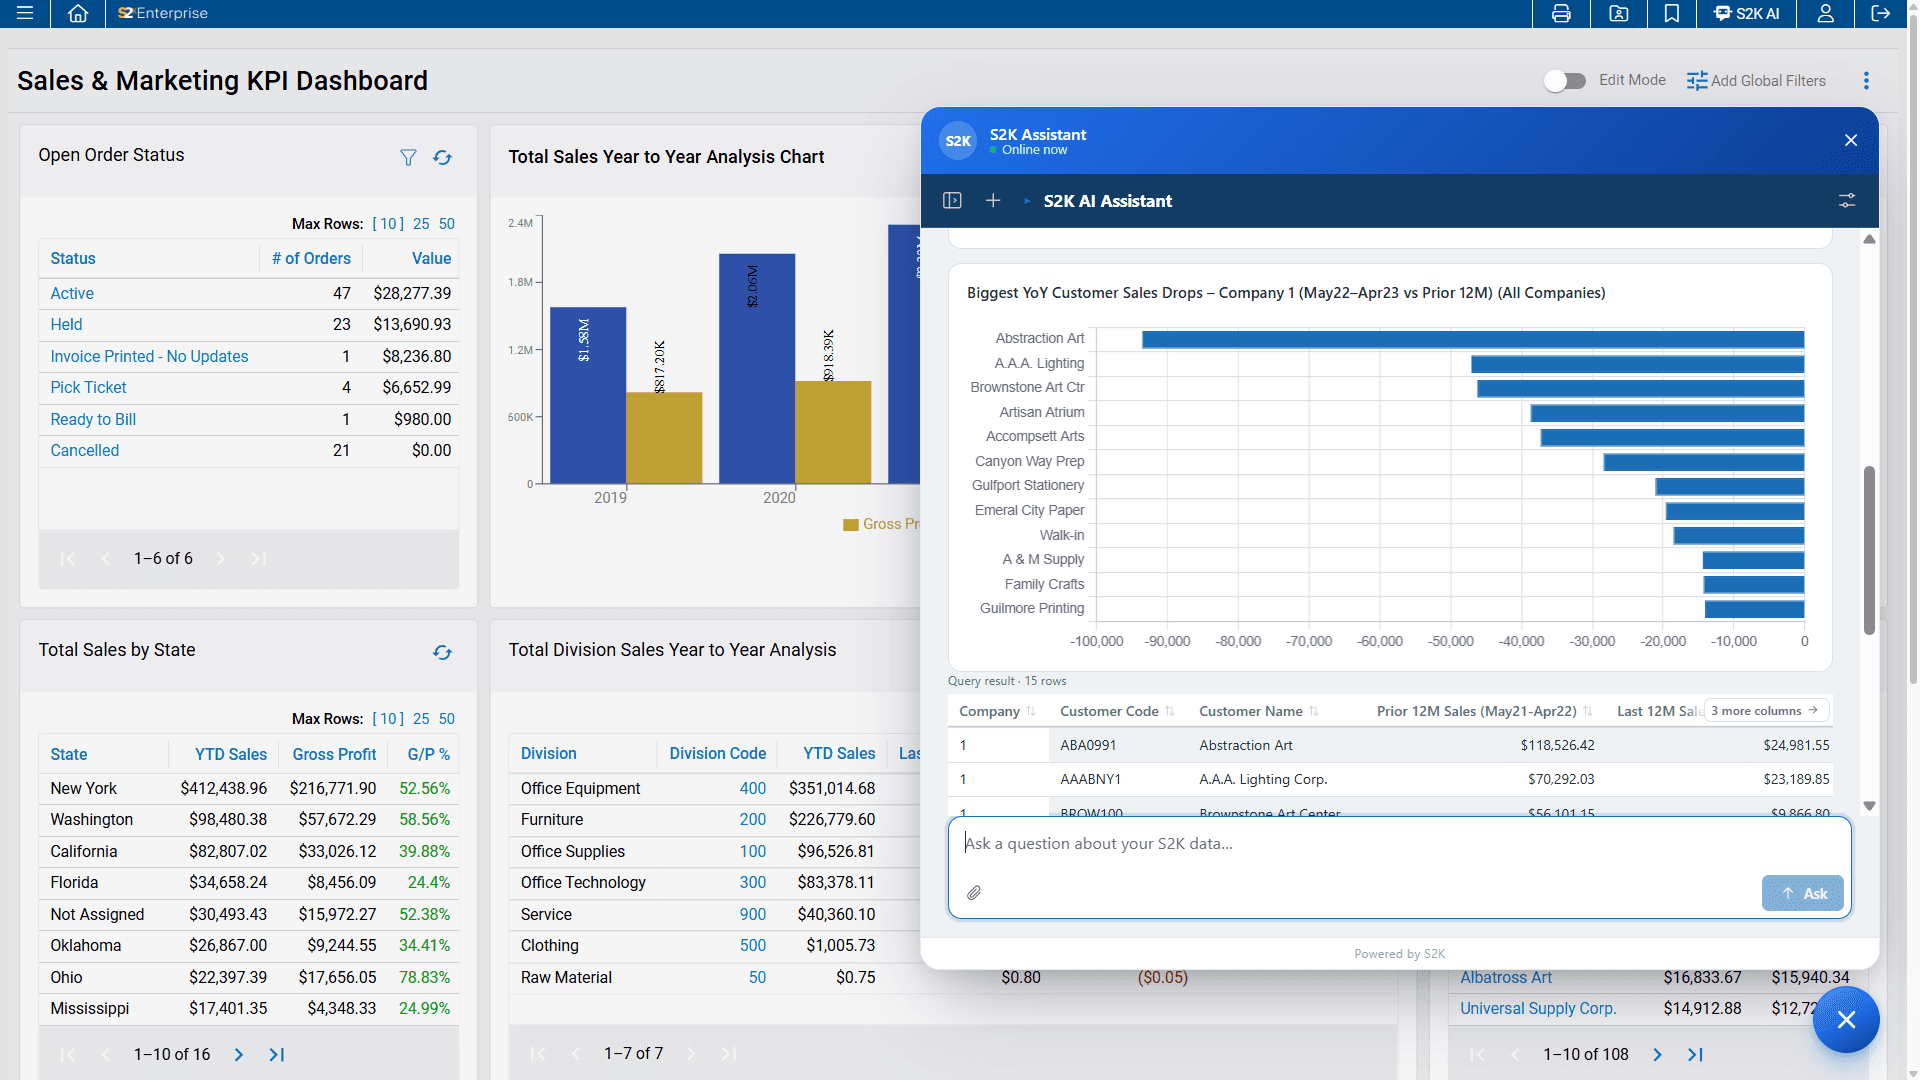1920x1080 pixels.
Task: Toggle Edit Mode switch
Action: click(1565, 81)
